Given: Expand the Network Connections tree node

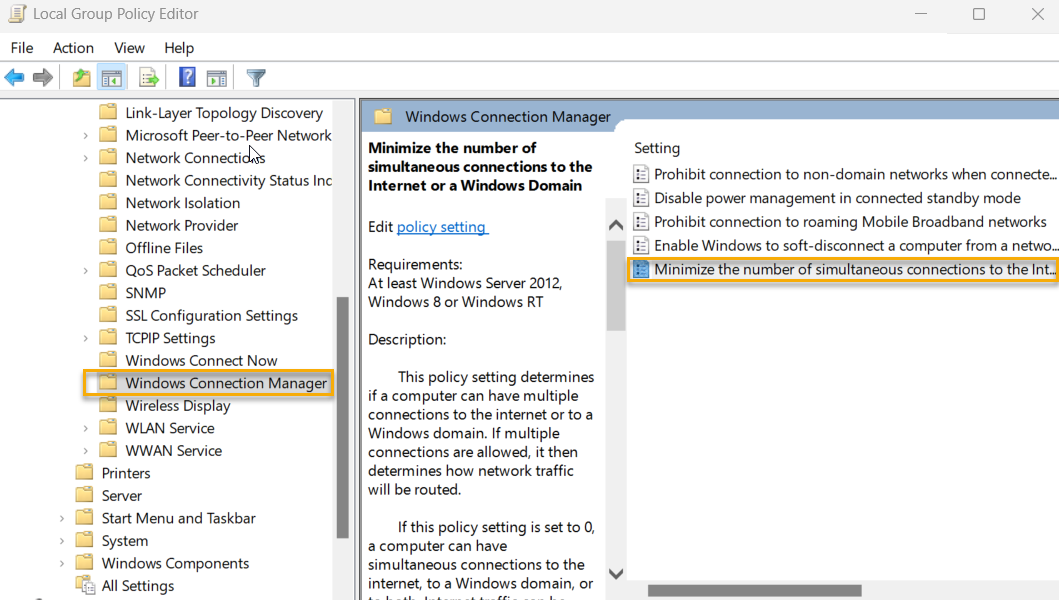Looking at the screenshot, I should tap(86, 157).
